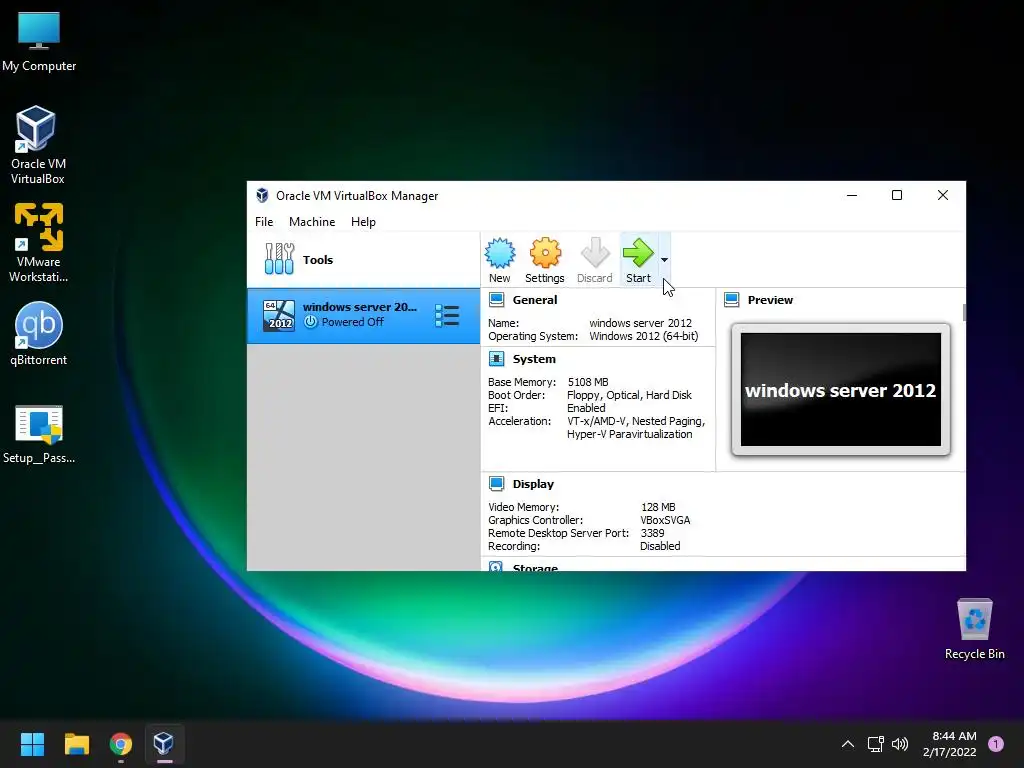Viewport: 1024px width, 768px height.
Task: Click VirtualBox taskbar icon
Action: click(164, 744)
